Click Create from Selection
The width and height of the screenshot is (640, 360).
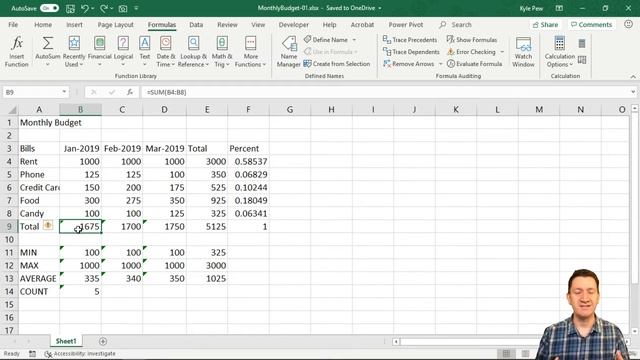click(337, 64)
